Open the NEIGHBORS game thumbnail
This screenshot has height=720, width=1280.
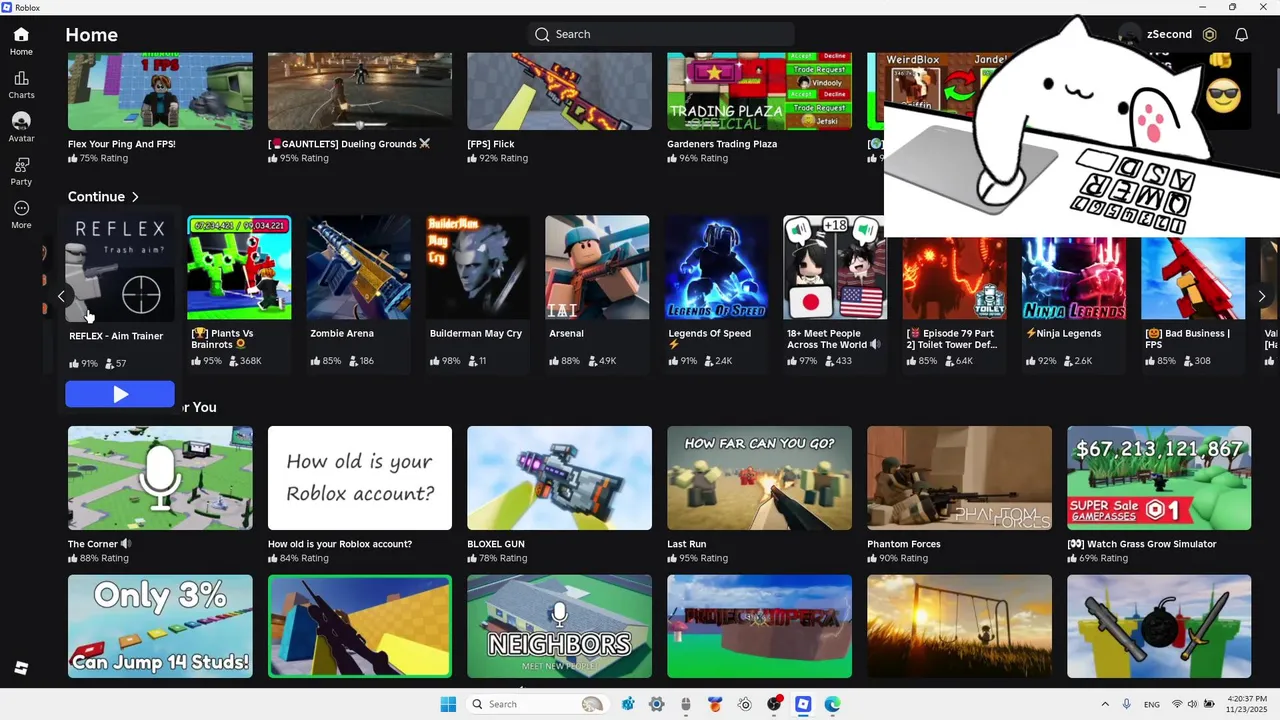(x=559, y=626)
